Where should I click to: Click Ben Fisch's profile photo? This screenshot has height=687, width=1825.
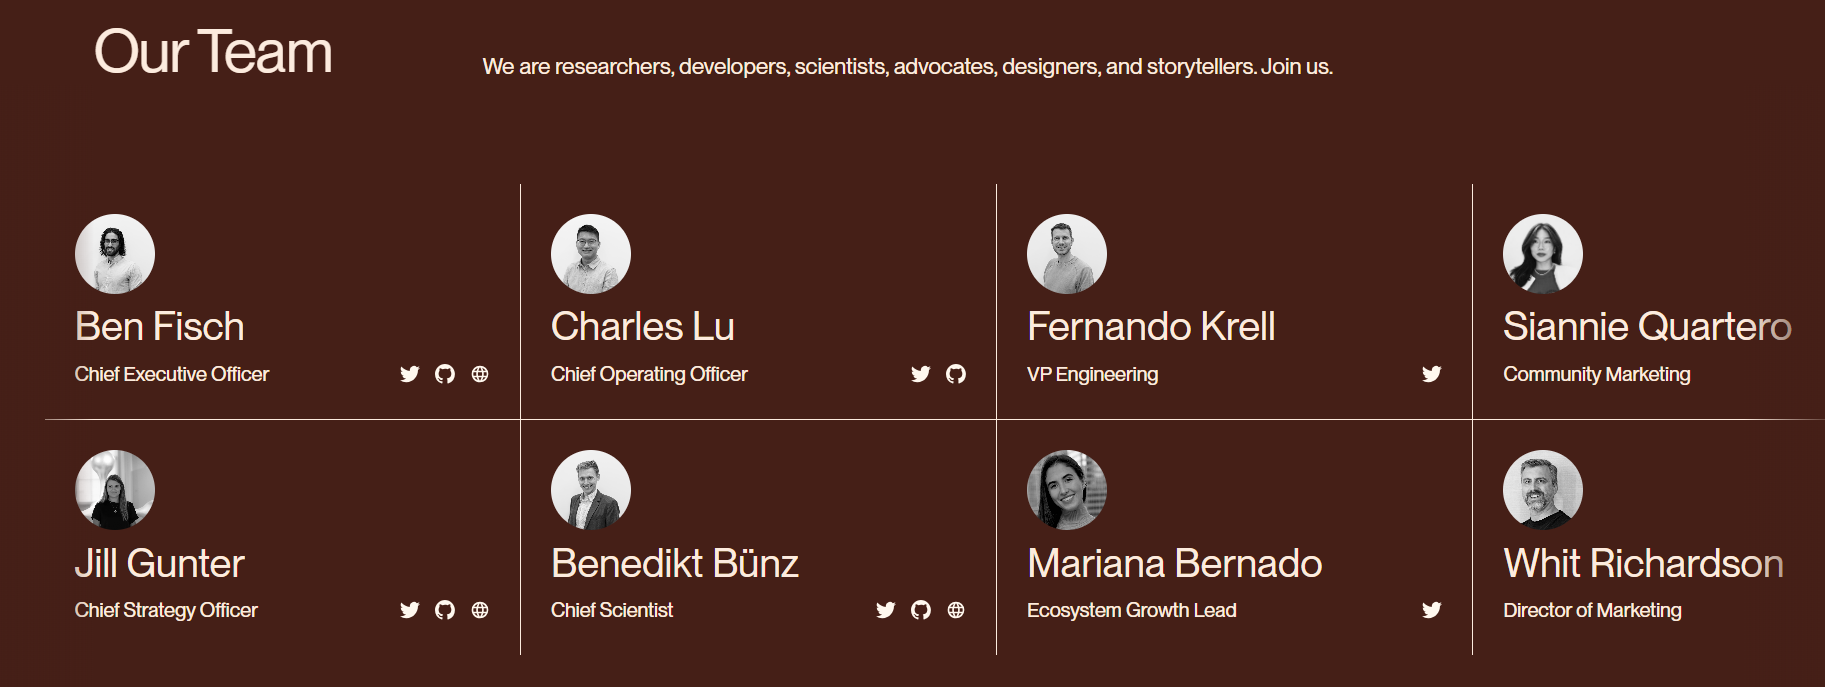pos(115,254)
